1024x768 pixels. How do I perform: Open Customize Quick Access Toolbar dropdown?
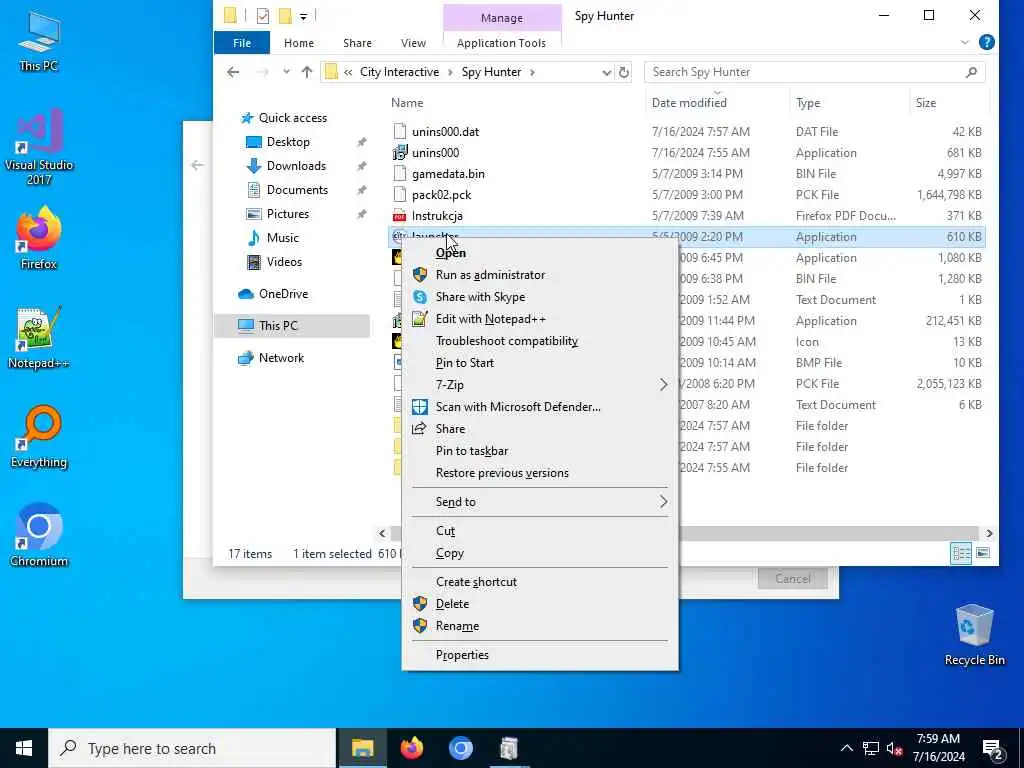click(304, 16)
